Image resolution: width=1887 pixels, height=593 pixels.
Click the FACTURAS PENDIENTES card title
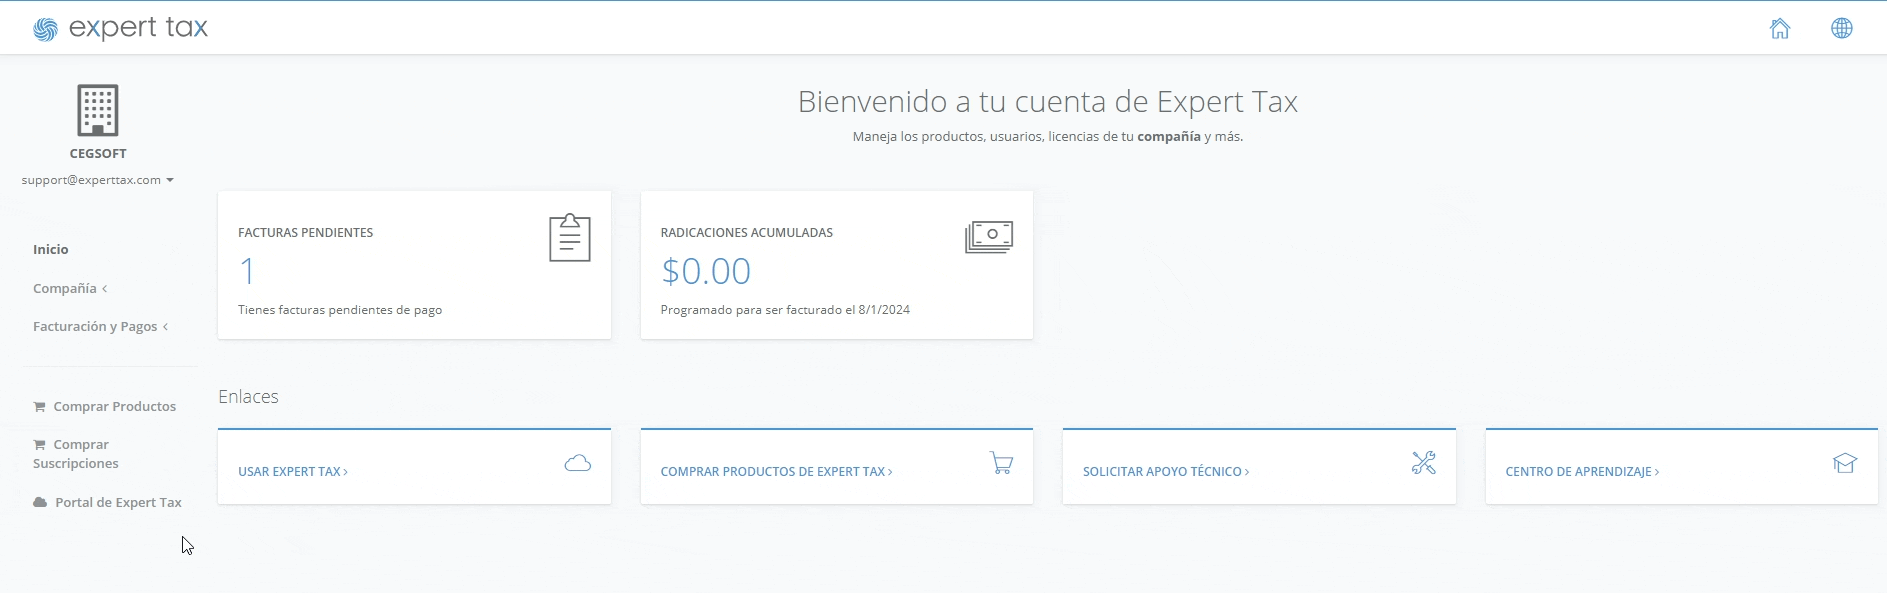point(305,233)
